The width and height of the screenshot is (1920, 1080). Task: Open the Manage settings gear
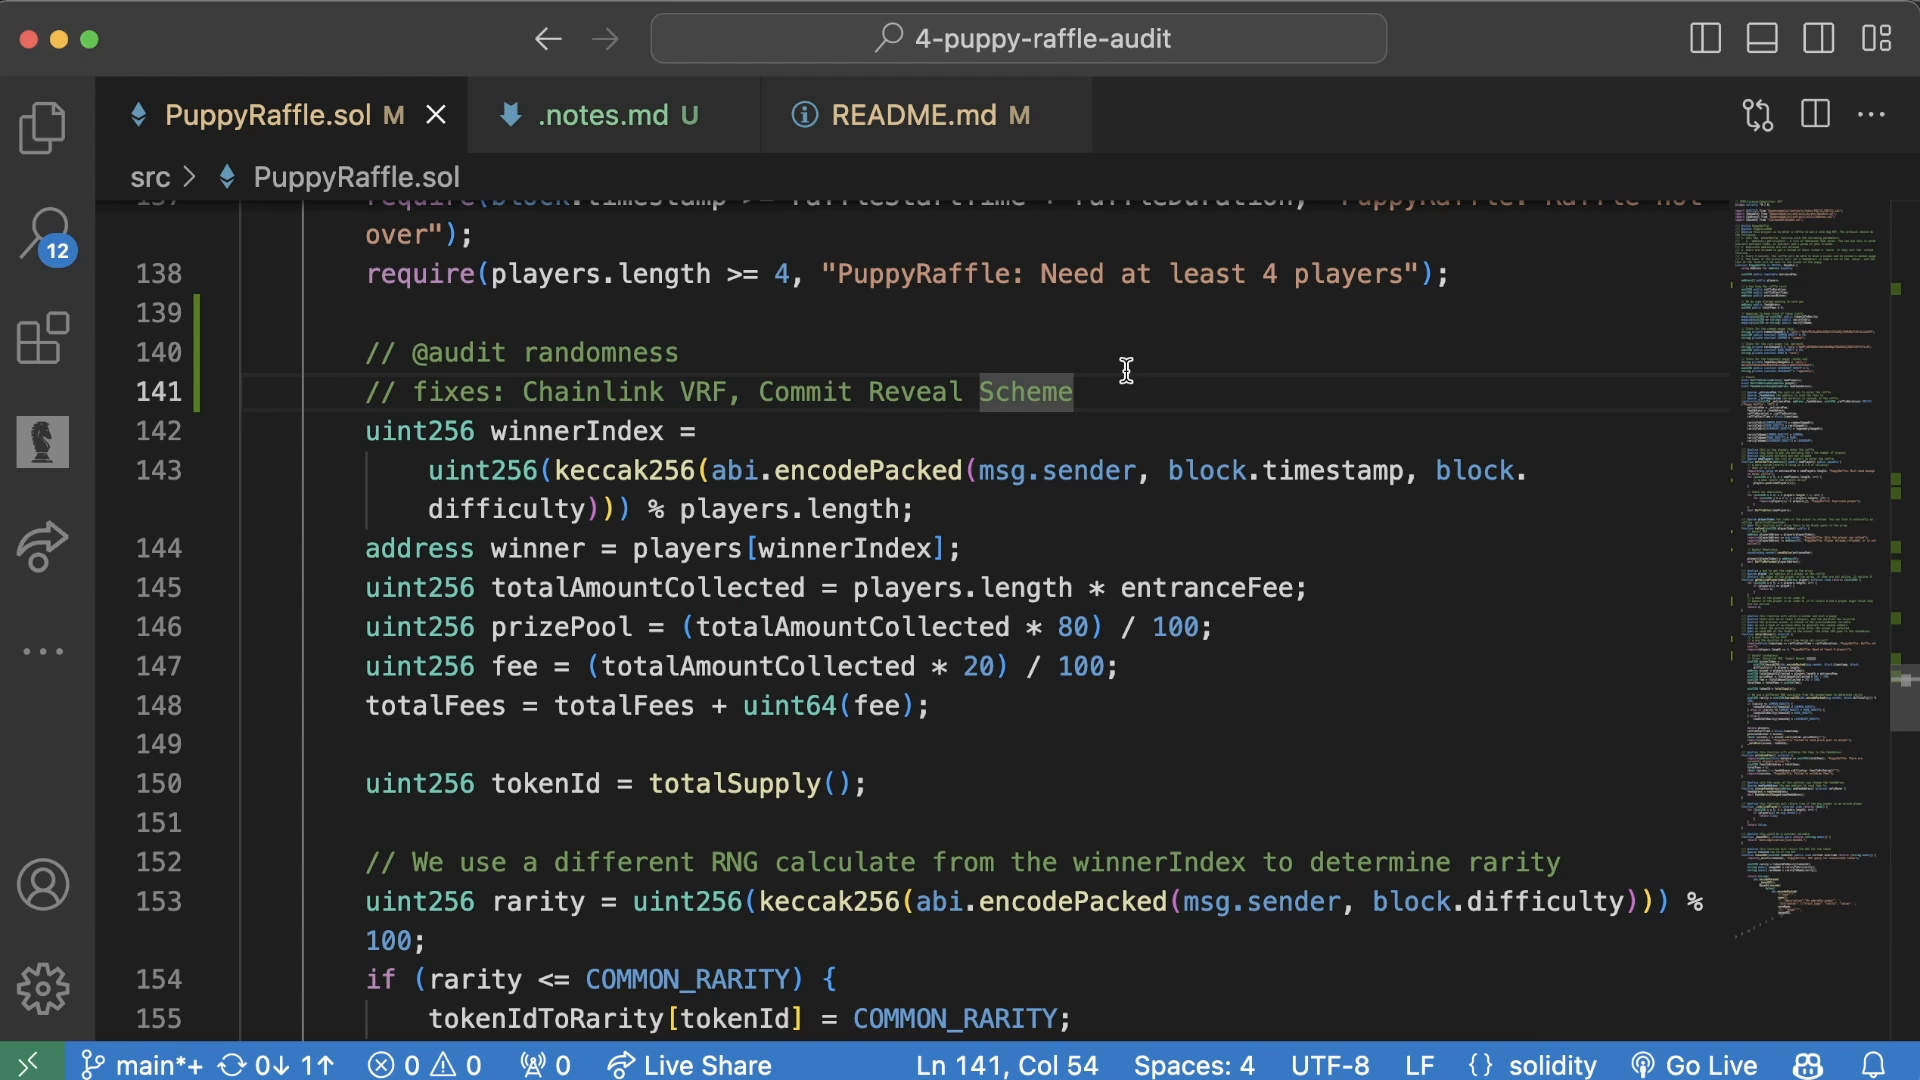point(42,988)
